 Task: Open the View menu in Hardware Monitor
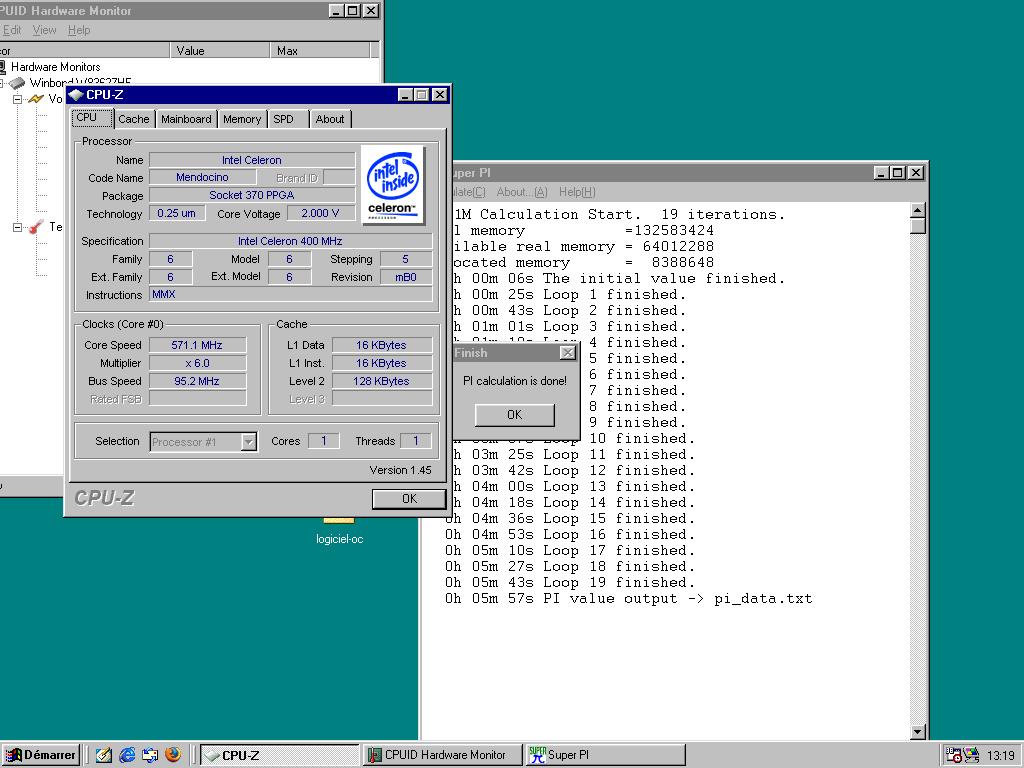(44, 30)
